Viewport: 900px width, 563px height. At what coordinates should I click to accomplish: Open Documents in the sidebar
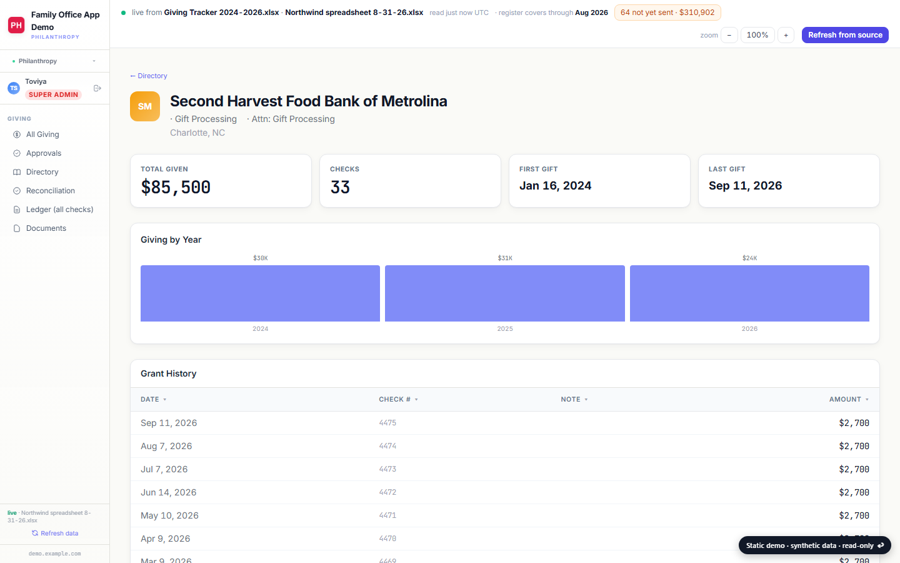pos(55,228)
